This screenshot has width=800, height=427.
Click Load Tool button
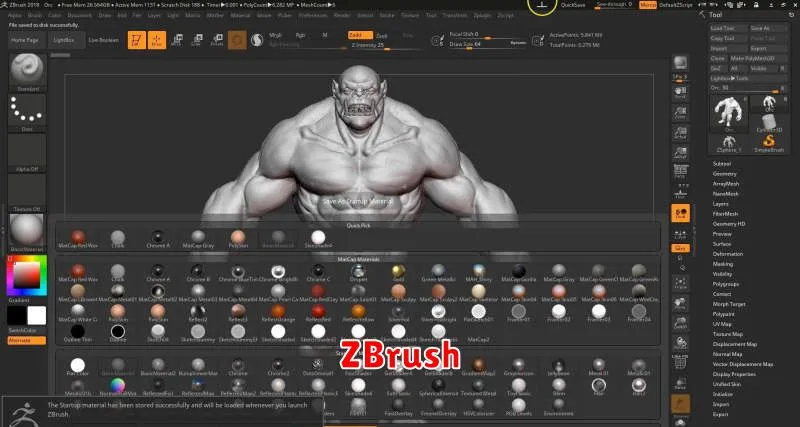coord(729,29)
